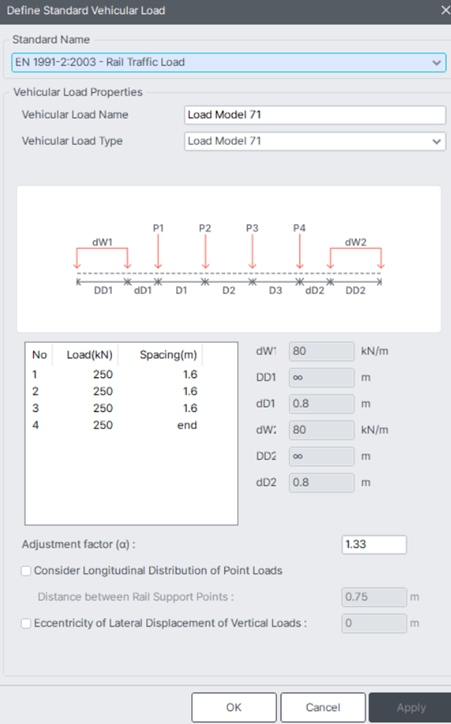The height and width of the screenshot is (724, 451).
Task: Click the Apply button
Action: (x=410, y=707)
